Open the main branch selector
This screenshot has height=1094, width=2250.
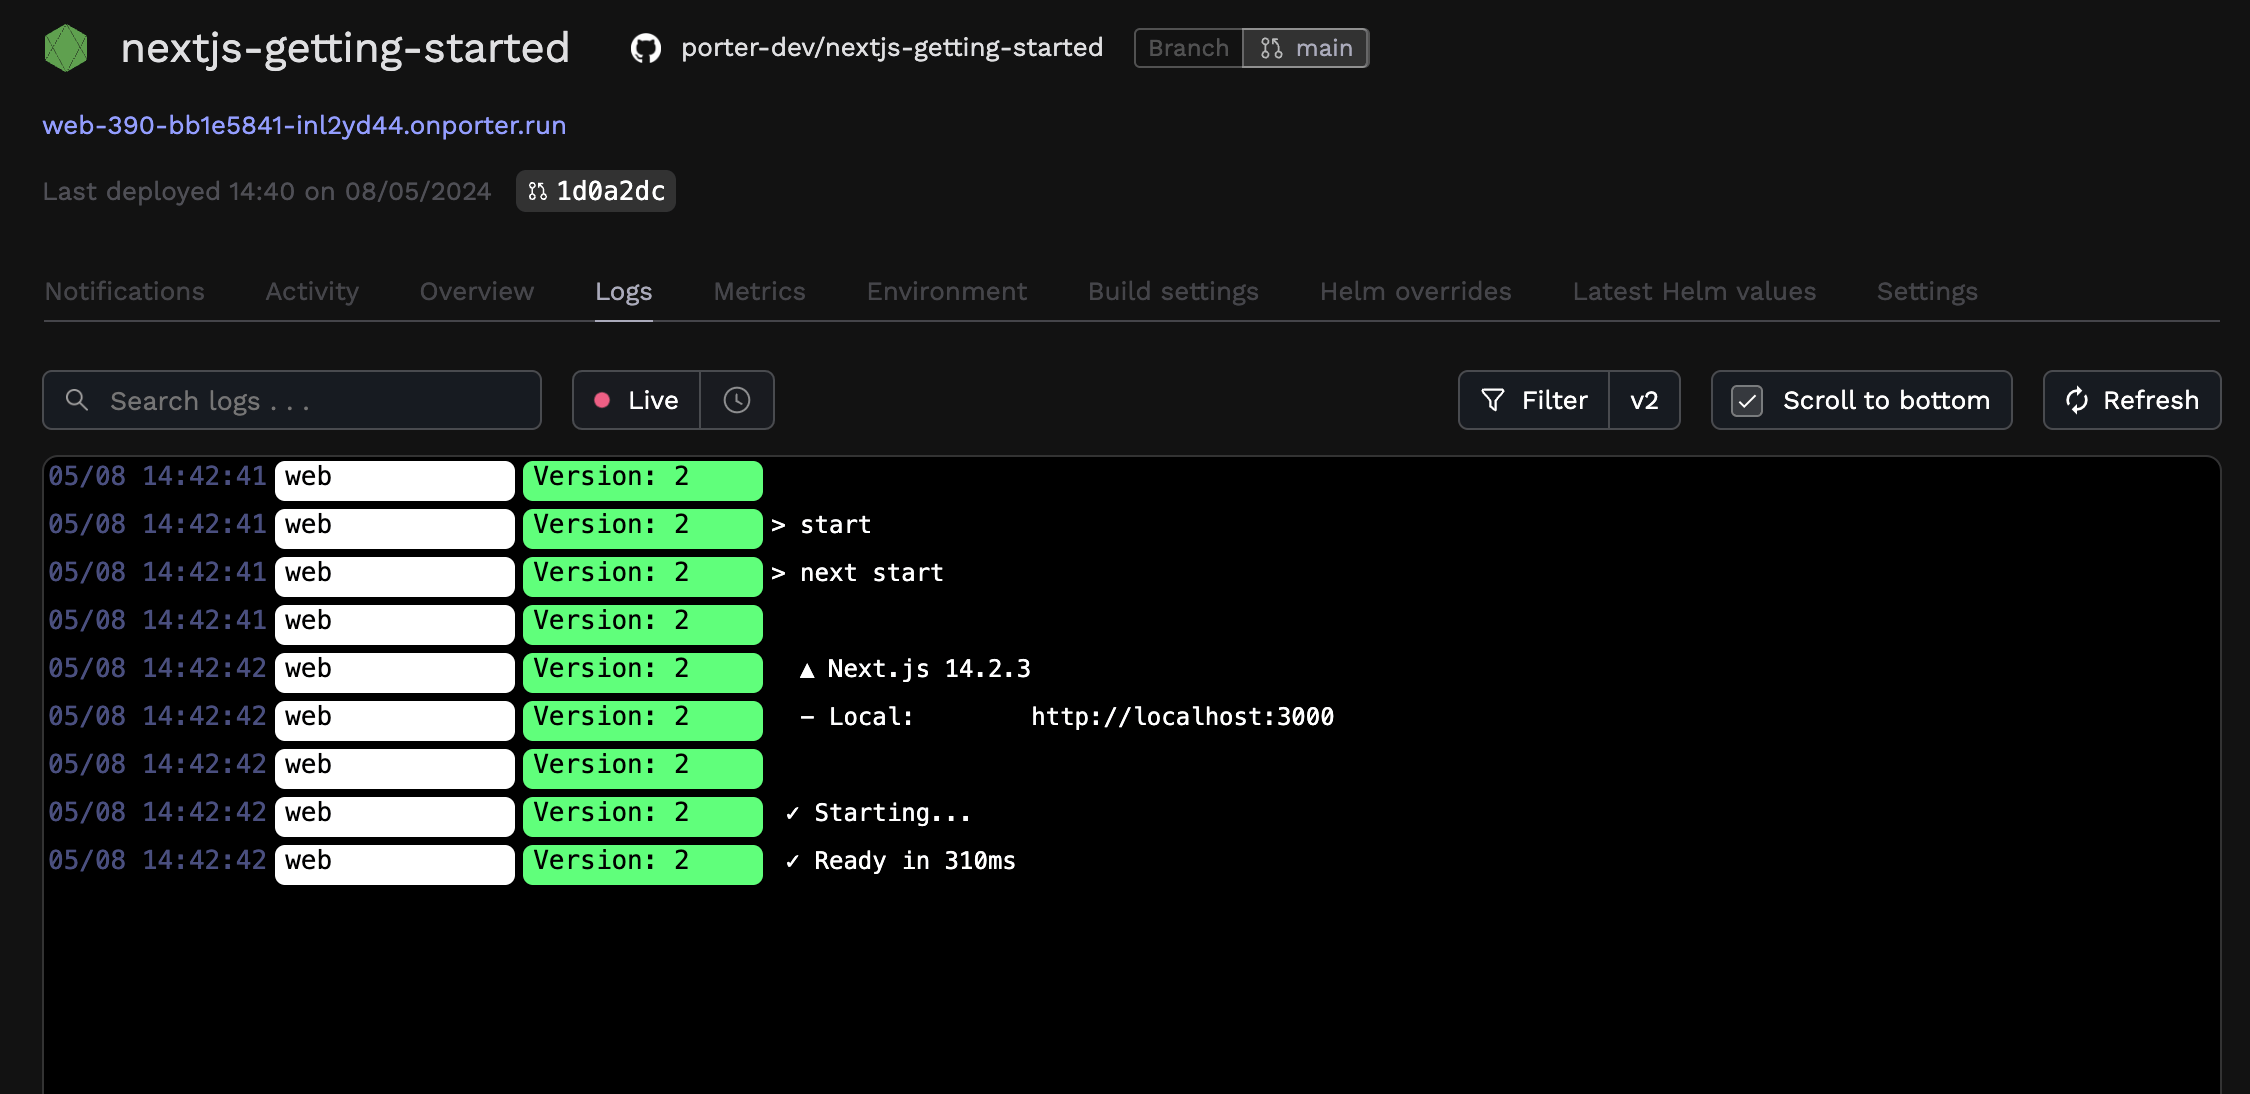[1305, 48]
